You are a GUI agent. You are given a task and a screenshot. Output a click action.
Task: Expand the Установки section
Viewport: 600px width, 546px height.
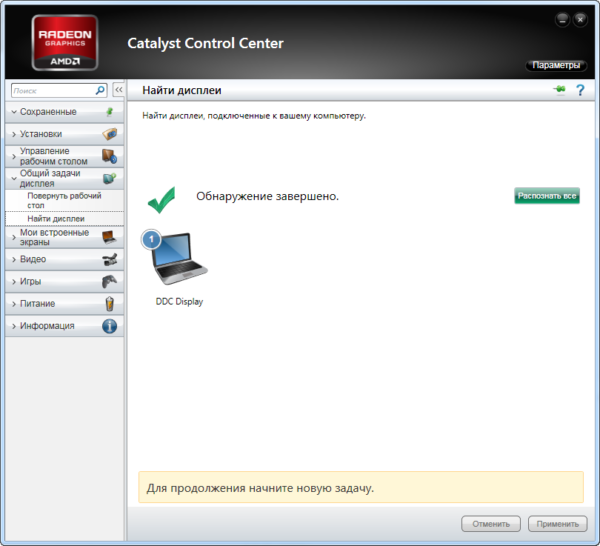(x=14, y=134)
